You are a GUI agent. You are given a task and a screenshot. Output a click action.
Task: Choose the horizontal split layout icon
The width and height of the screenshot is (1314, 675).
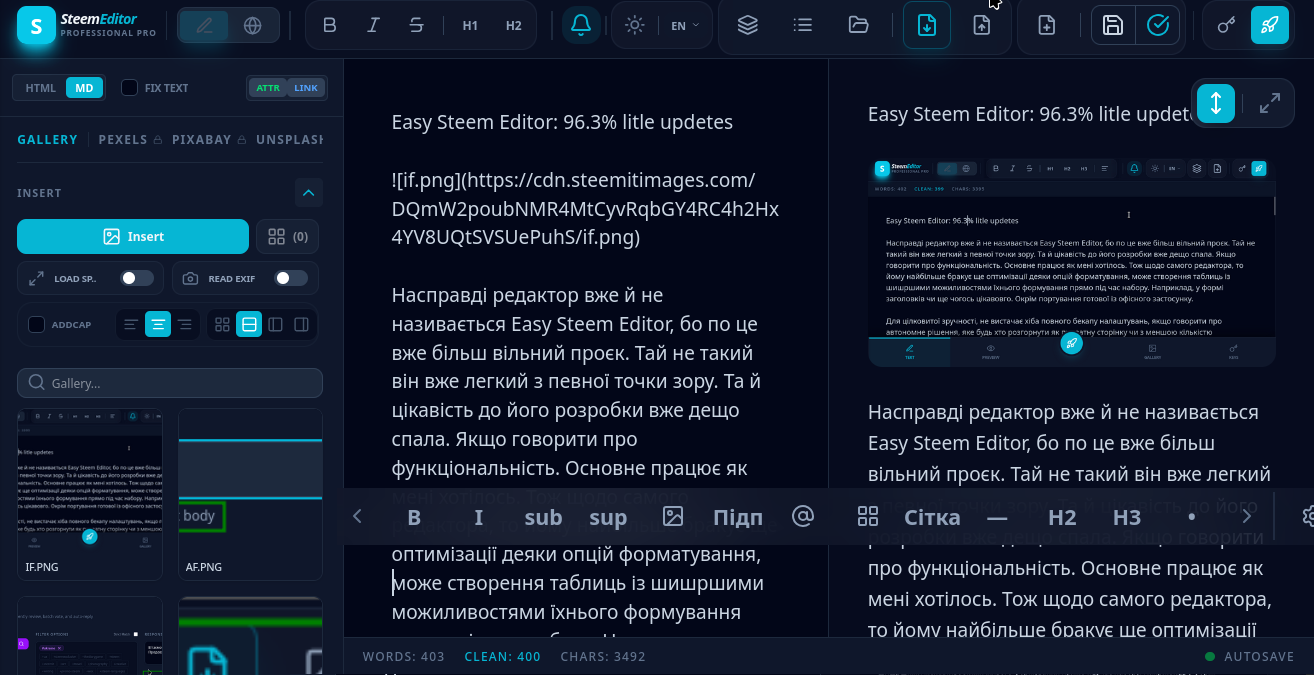pyautogui.click(x=249, y=325)
